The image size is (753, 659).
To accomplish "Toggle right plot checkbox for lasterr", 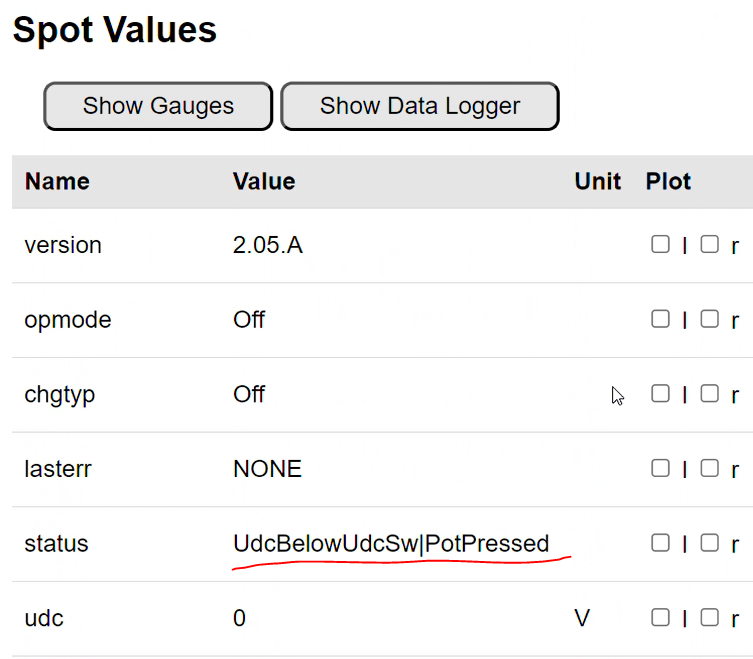I will coord(709,468).
